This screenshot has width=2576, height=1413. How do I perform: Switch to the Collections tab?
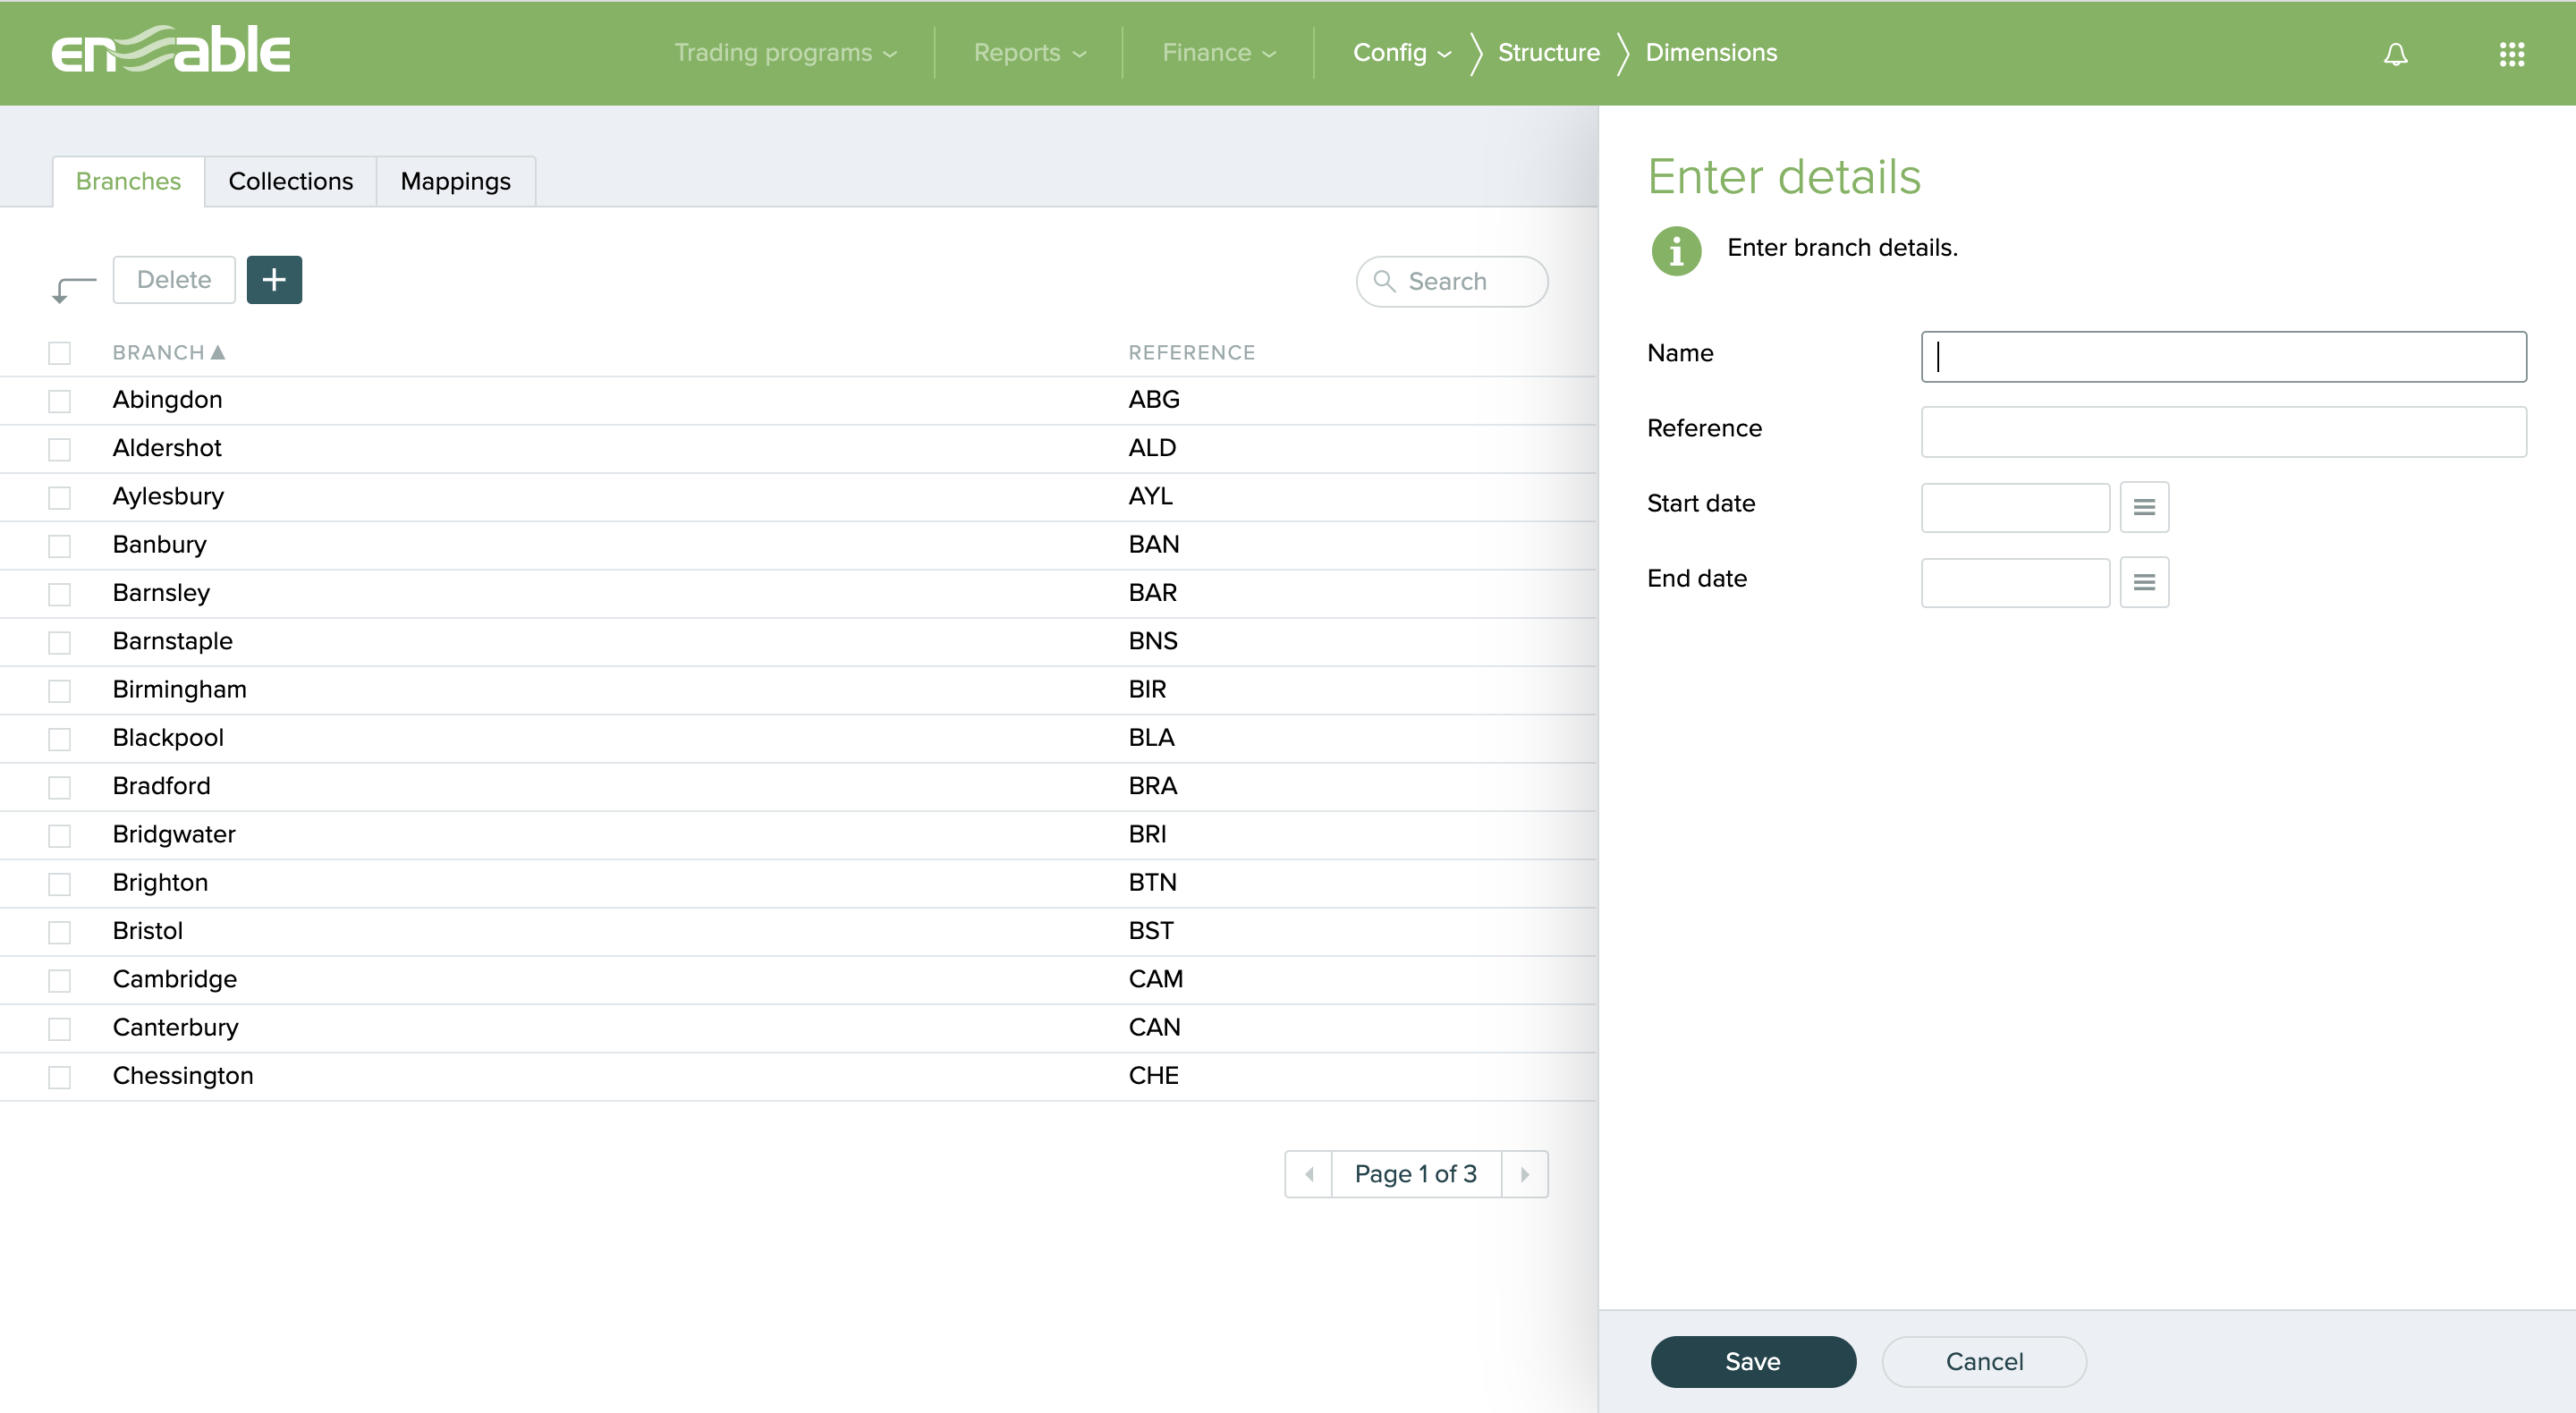pos(290,182)
